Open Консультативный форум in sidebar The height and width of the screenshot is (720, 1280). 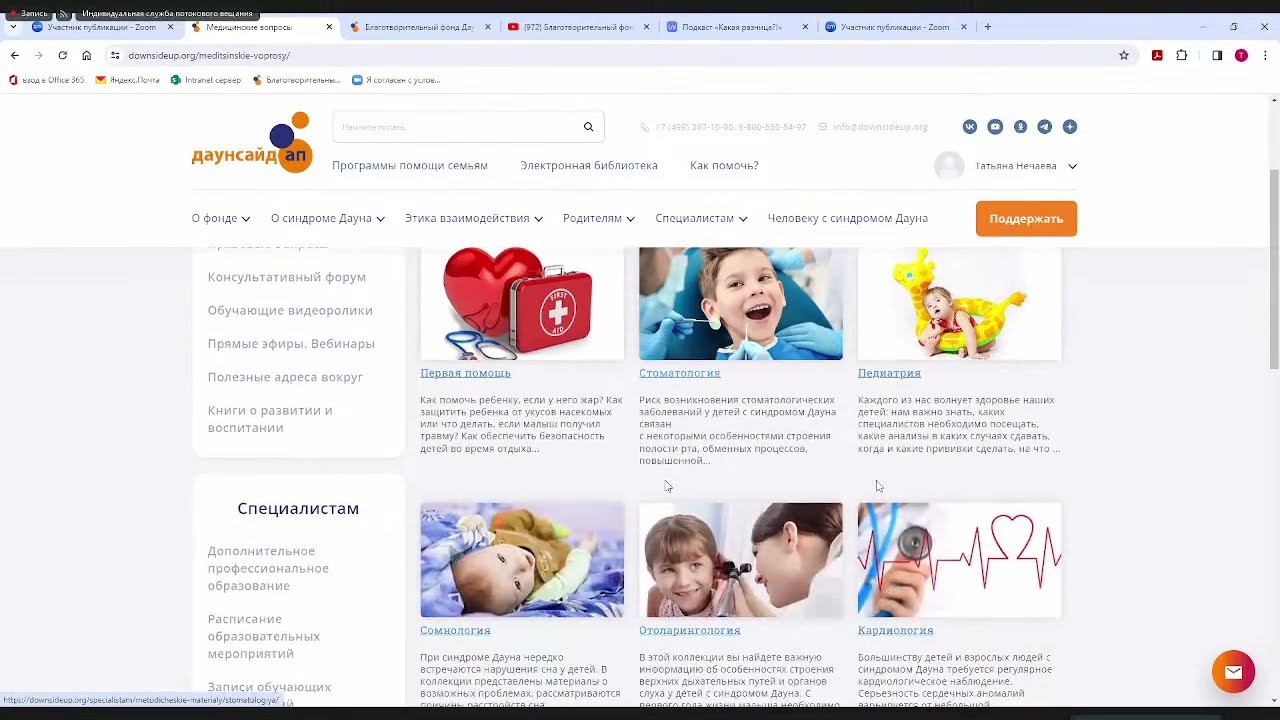coord(287,277)
